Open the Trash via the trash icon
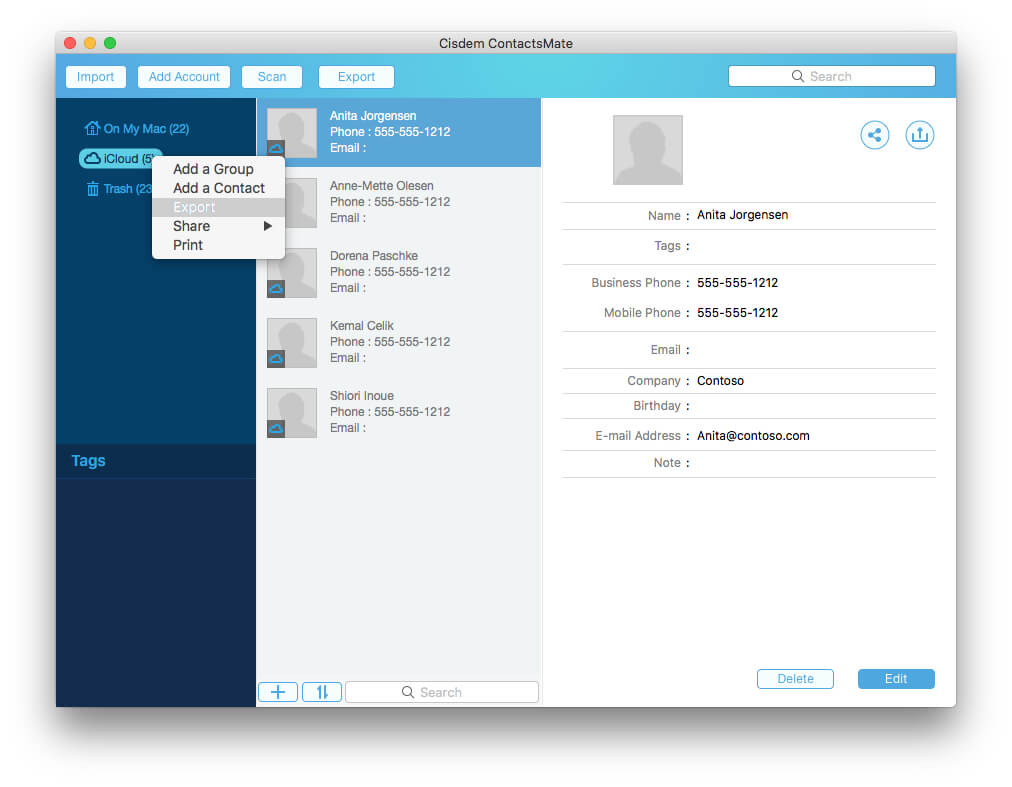The height and width of the screenshot is (787, 1012). 94,188
